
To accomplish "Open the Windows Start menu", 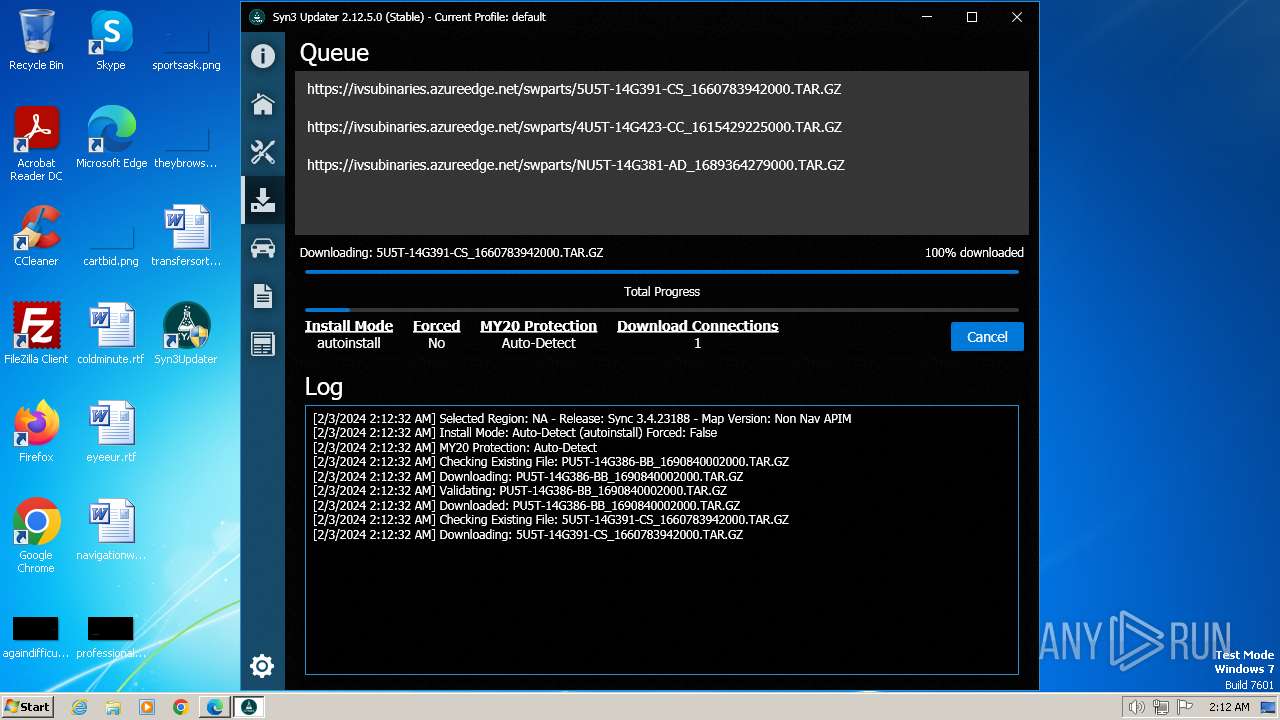I will tap(28, 707).
